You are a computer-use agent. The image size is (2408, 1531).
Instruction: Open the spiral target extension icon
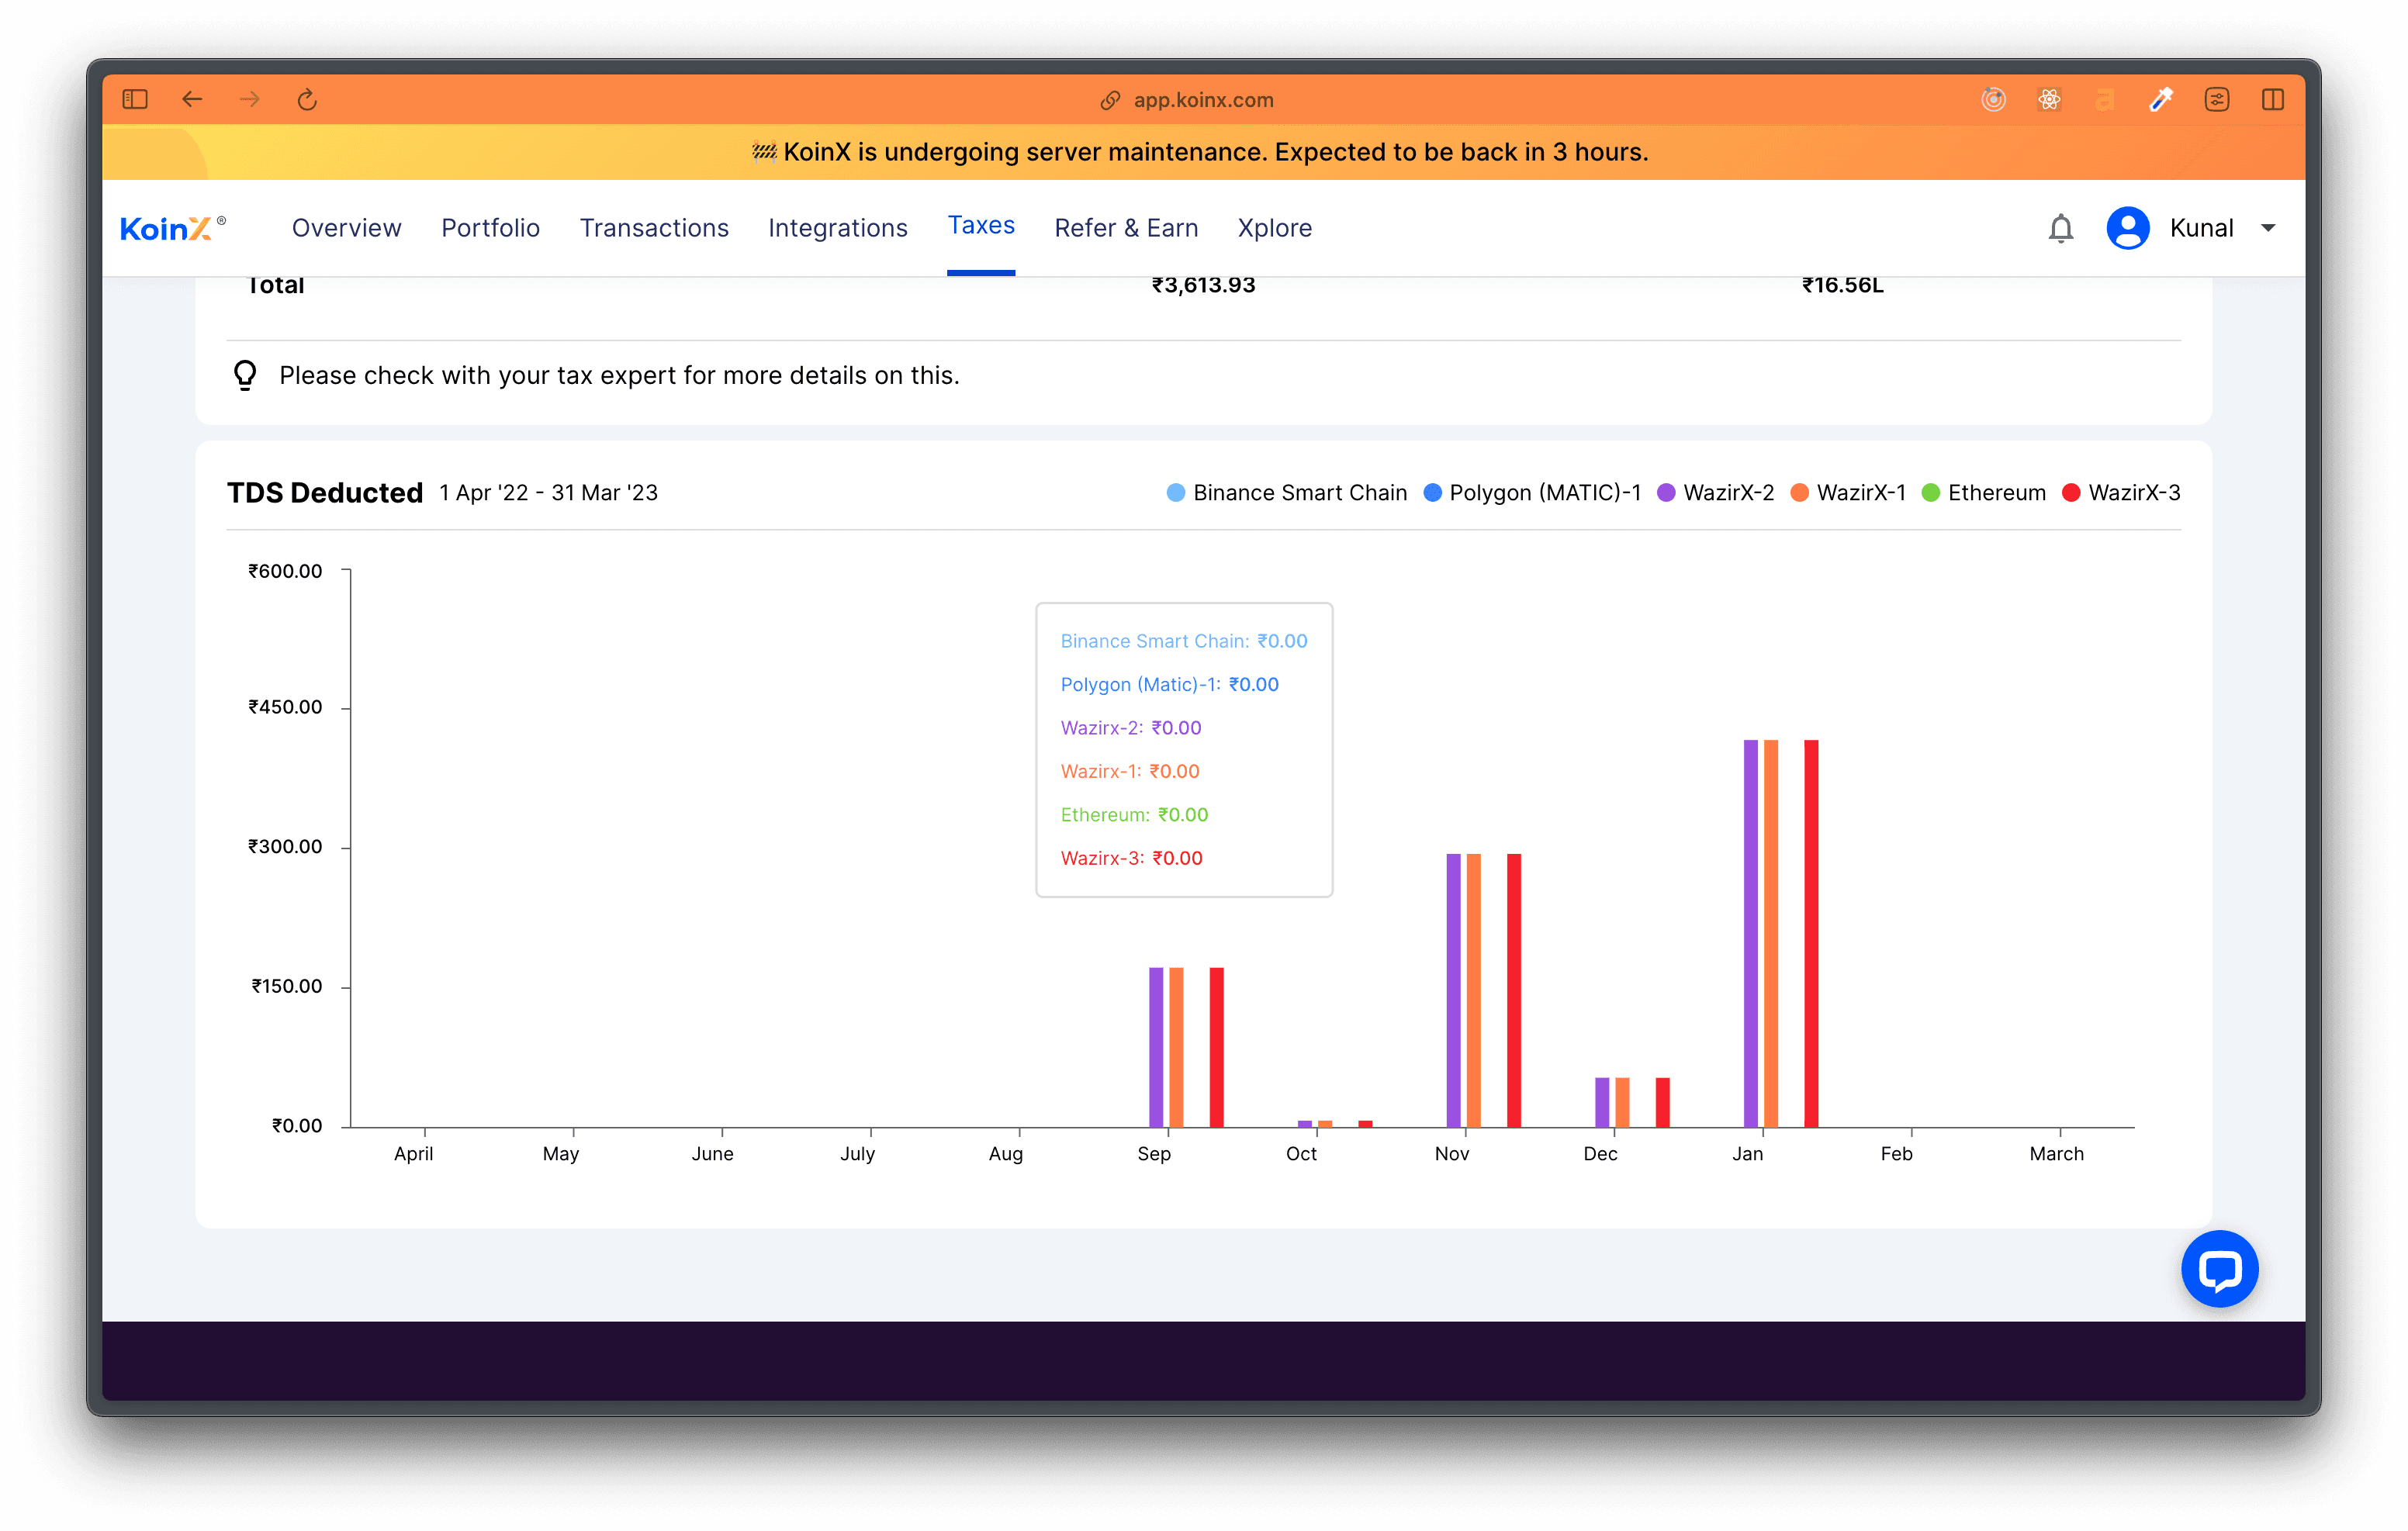coord(1993,99)
